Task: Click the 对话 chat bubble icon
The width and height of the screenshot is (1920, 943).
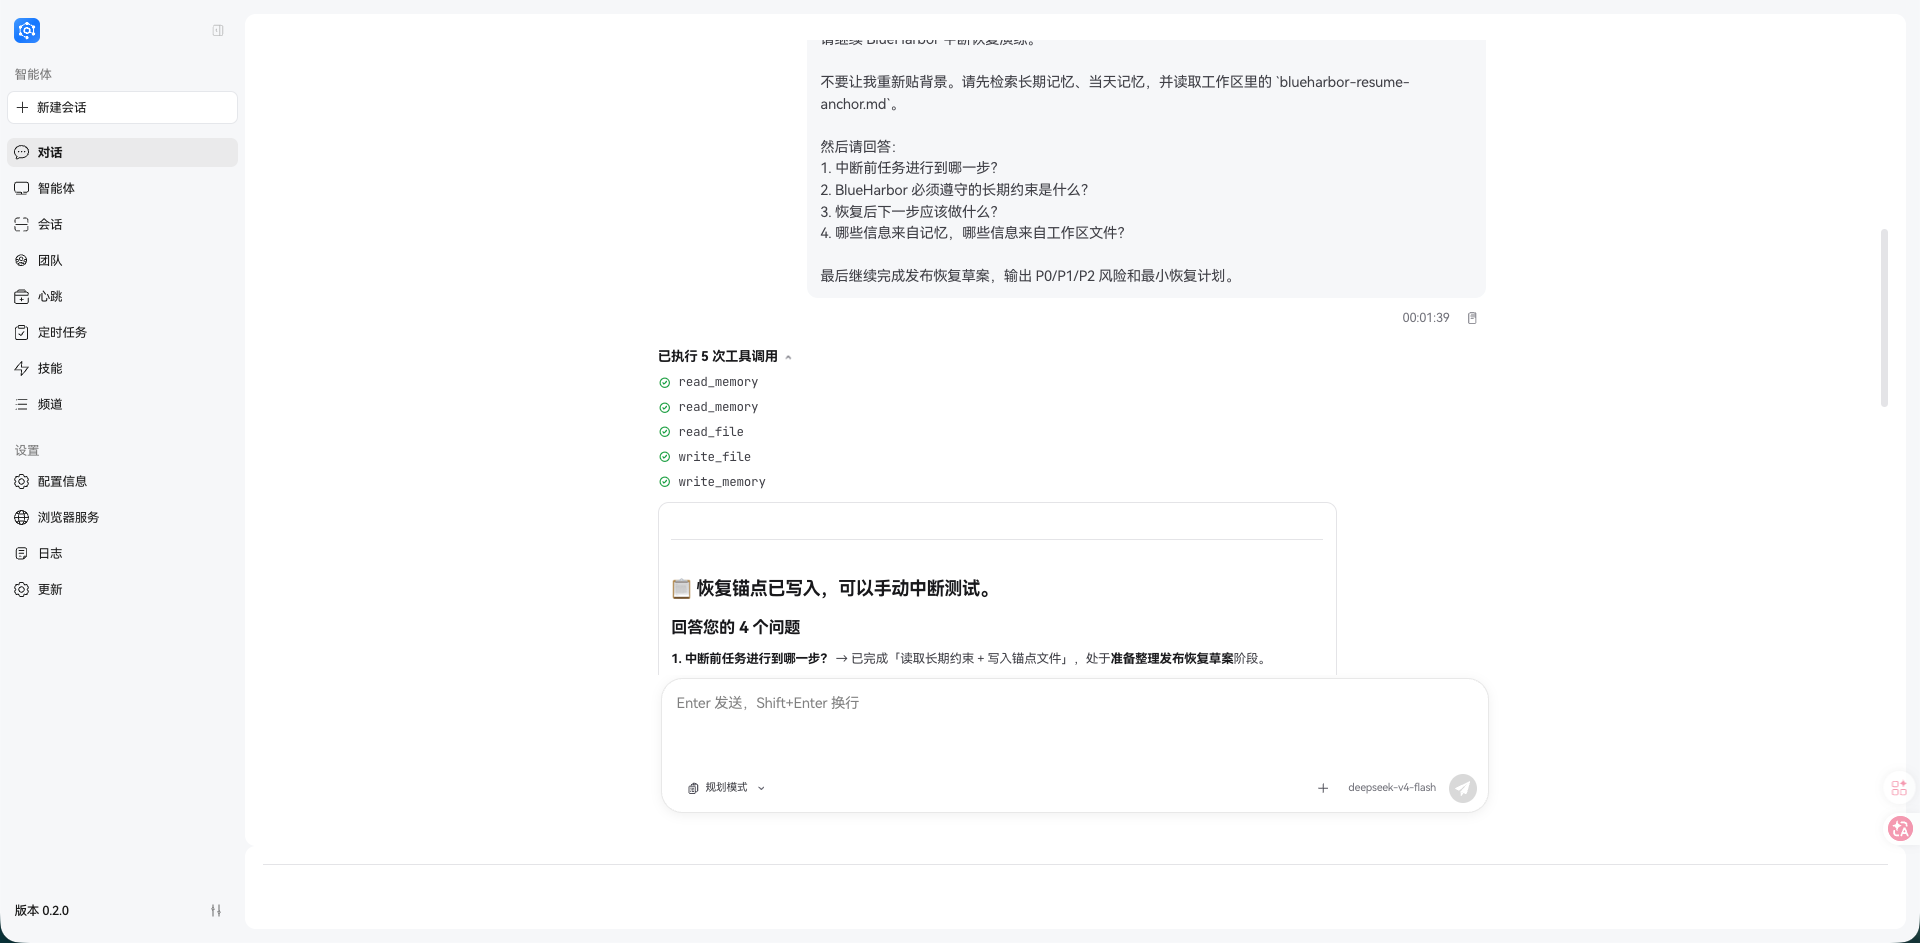Action: click(x=22, y=152)
